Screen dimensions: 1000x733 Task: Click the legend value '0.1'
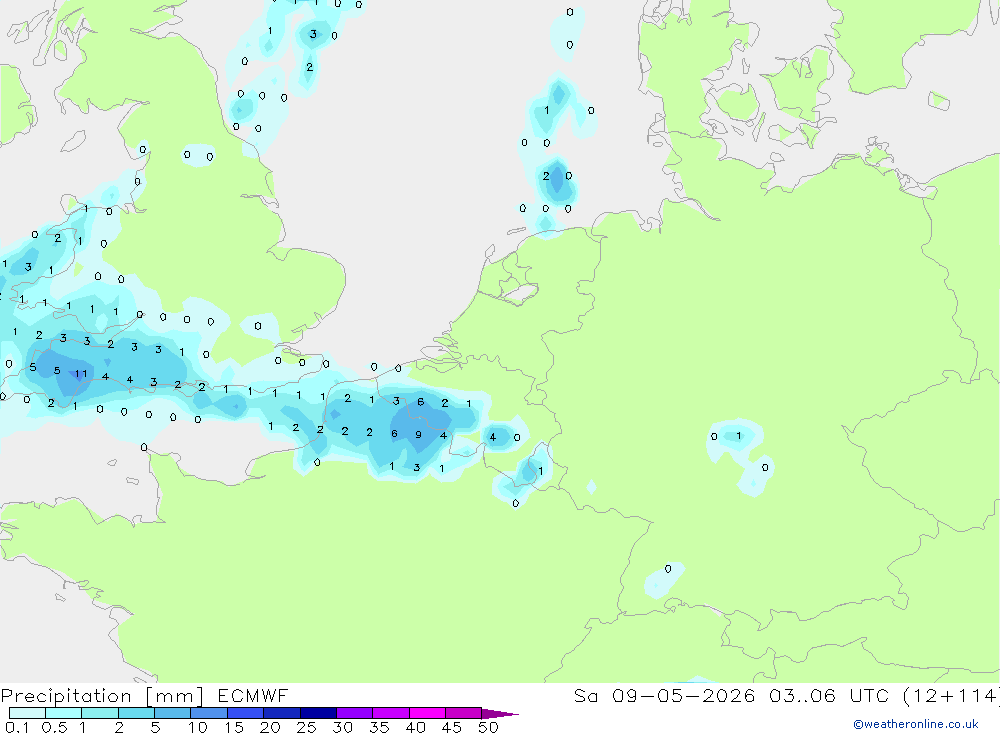17,727
